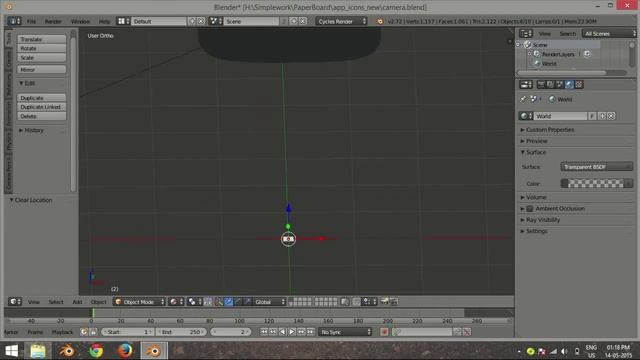
Task: Click the Blender logo in the info header
Action: pos(380,21)
